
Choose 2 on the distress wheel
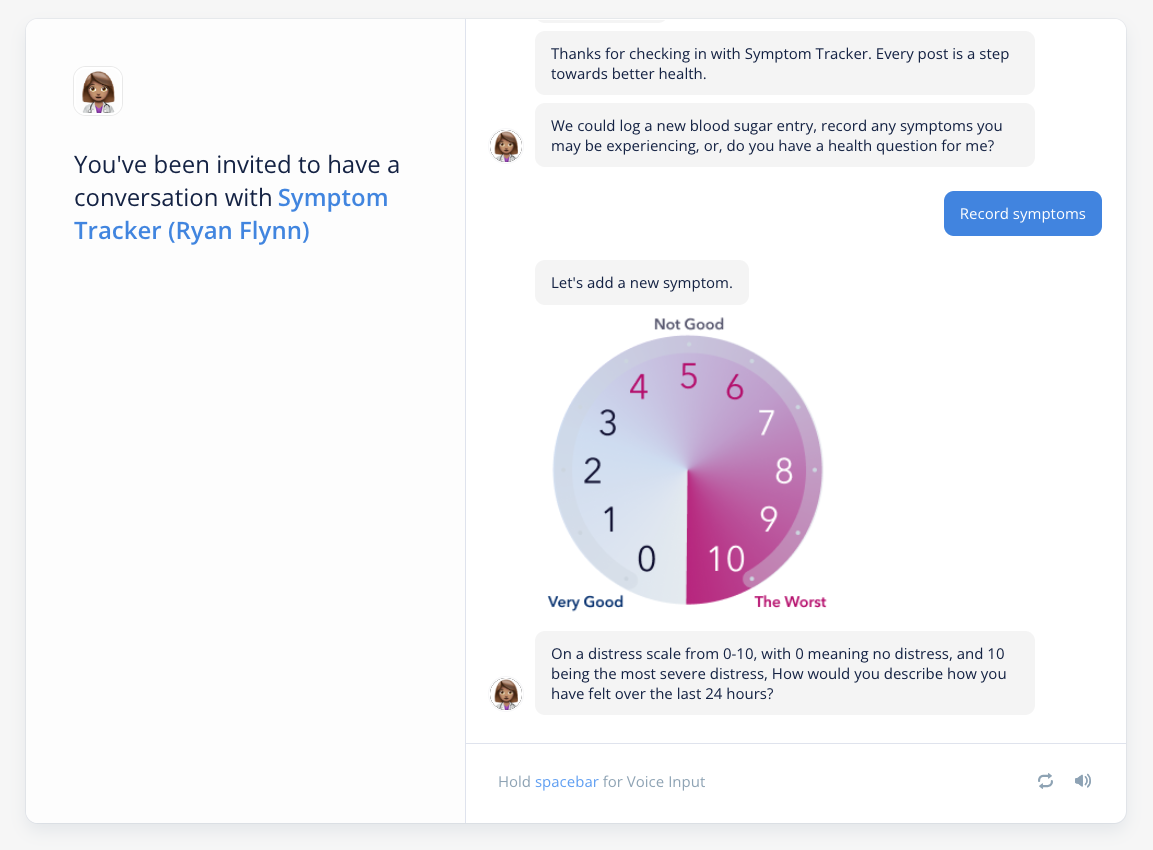[x=593, y=471]
